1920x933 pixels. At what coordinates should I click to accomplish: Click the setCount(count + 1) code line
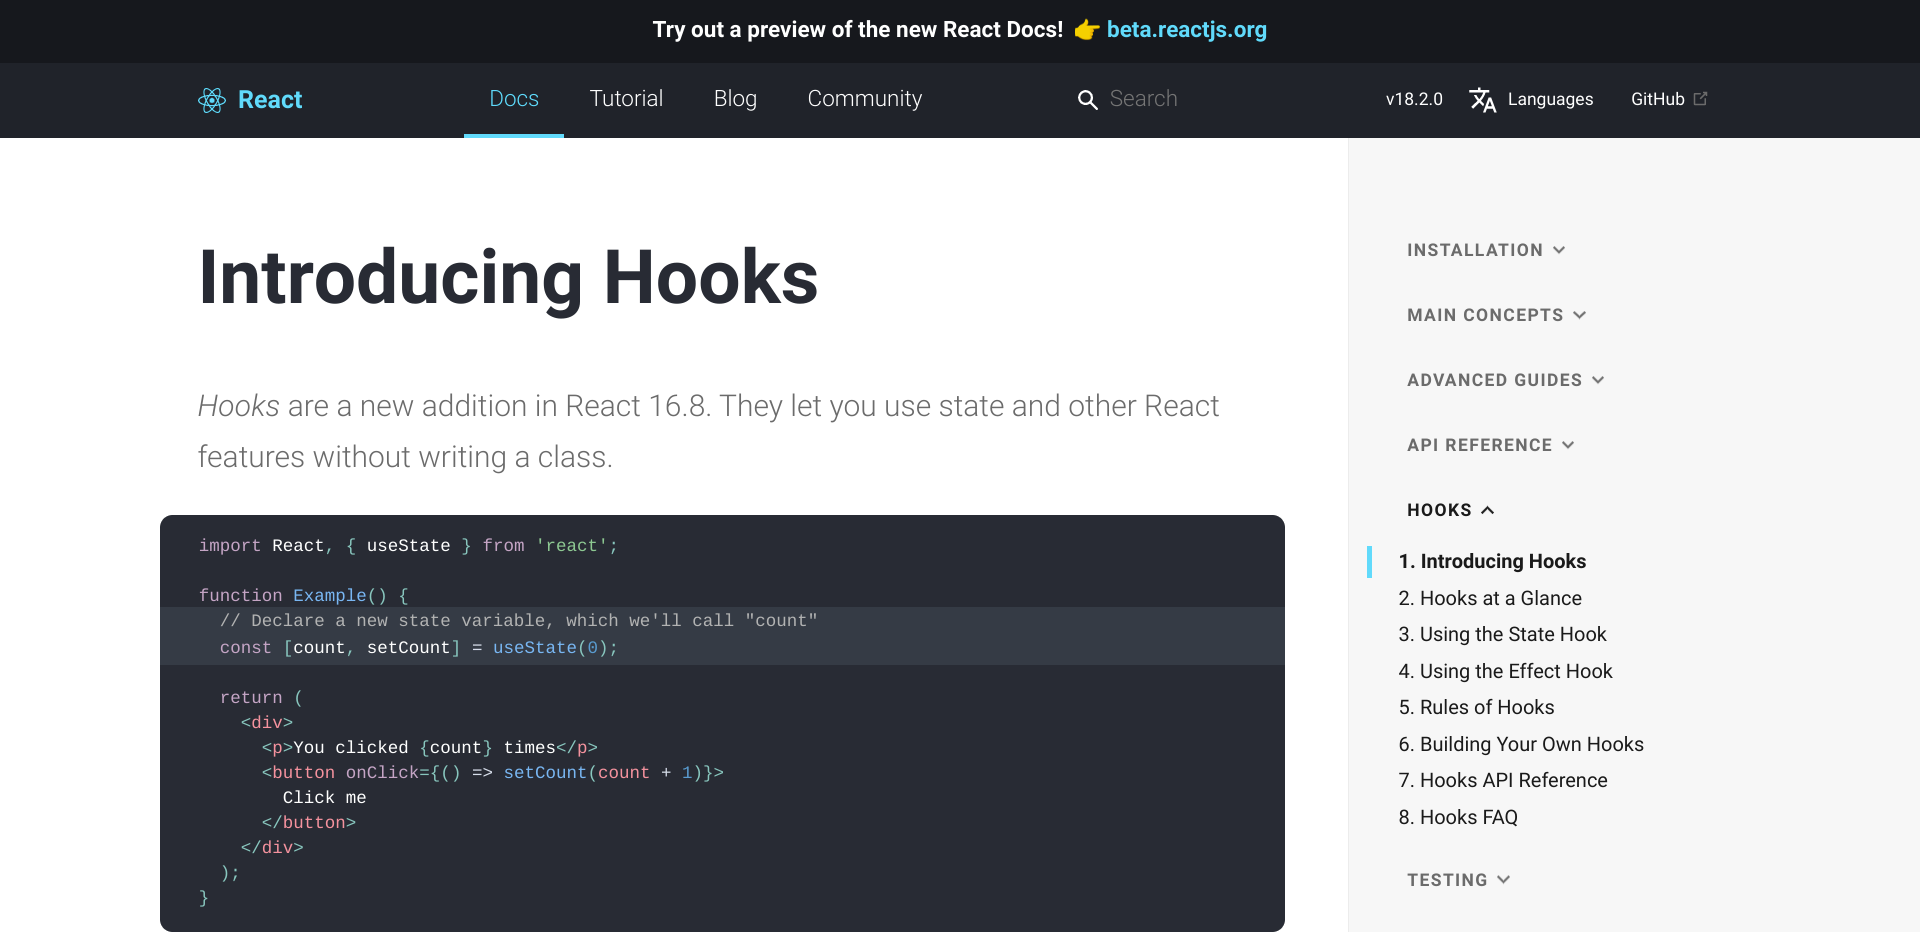click(492, 773)
